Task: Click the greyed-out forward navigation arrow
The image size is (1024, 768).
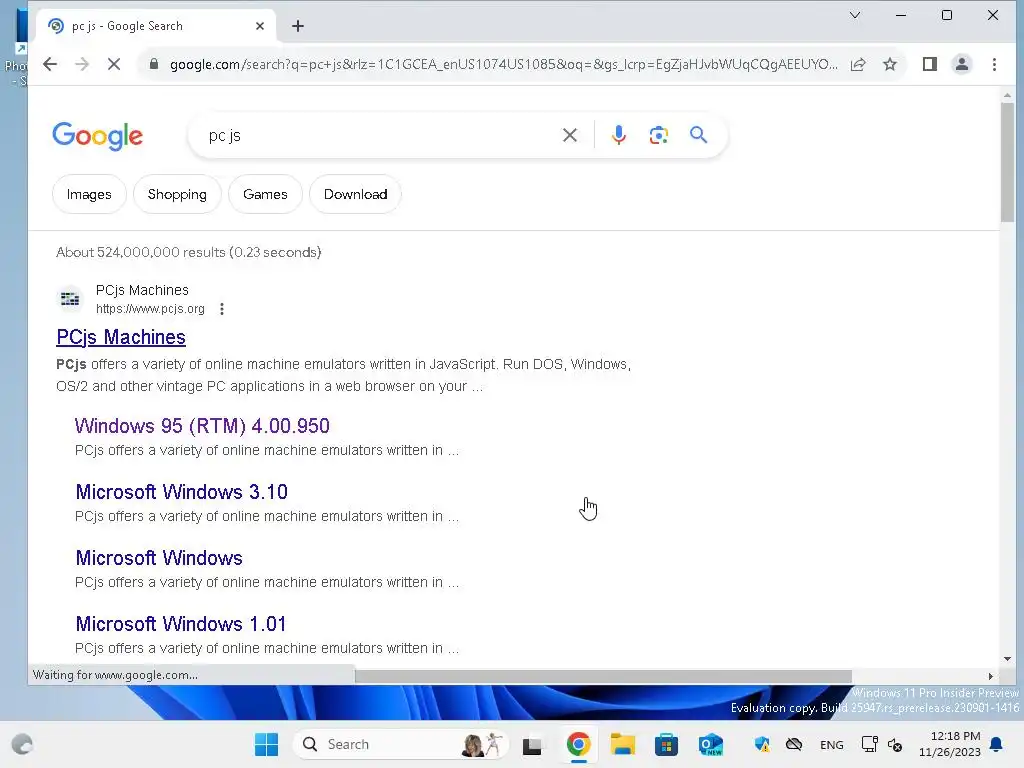Action: pyautogui.click(x=82, y=64)
